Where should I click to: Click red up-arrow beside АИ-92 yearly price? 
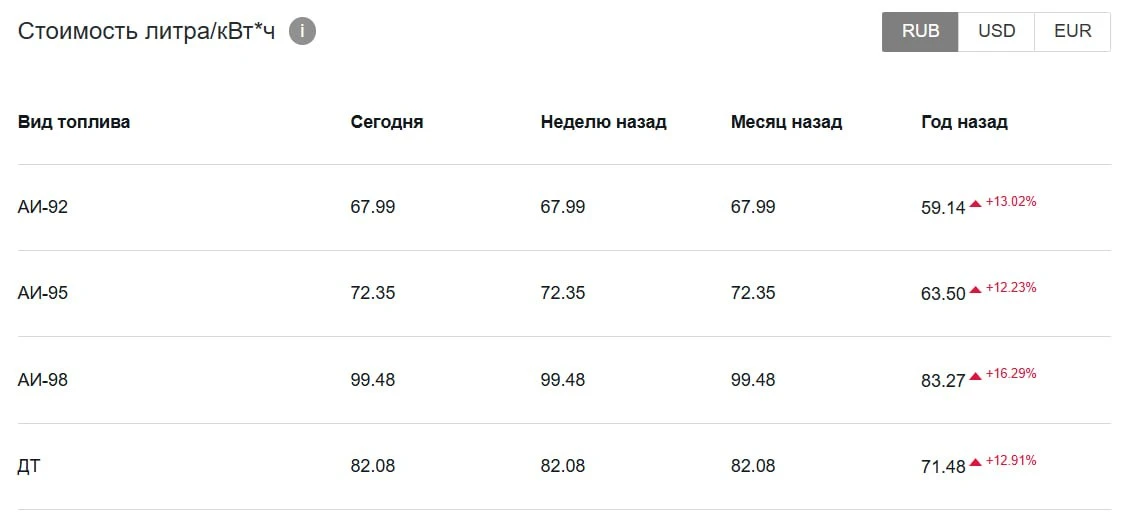click(975, 204)
